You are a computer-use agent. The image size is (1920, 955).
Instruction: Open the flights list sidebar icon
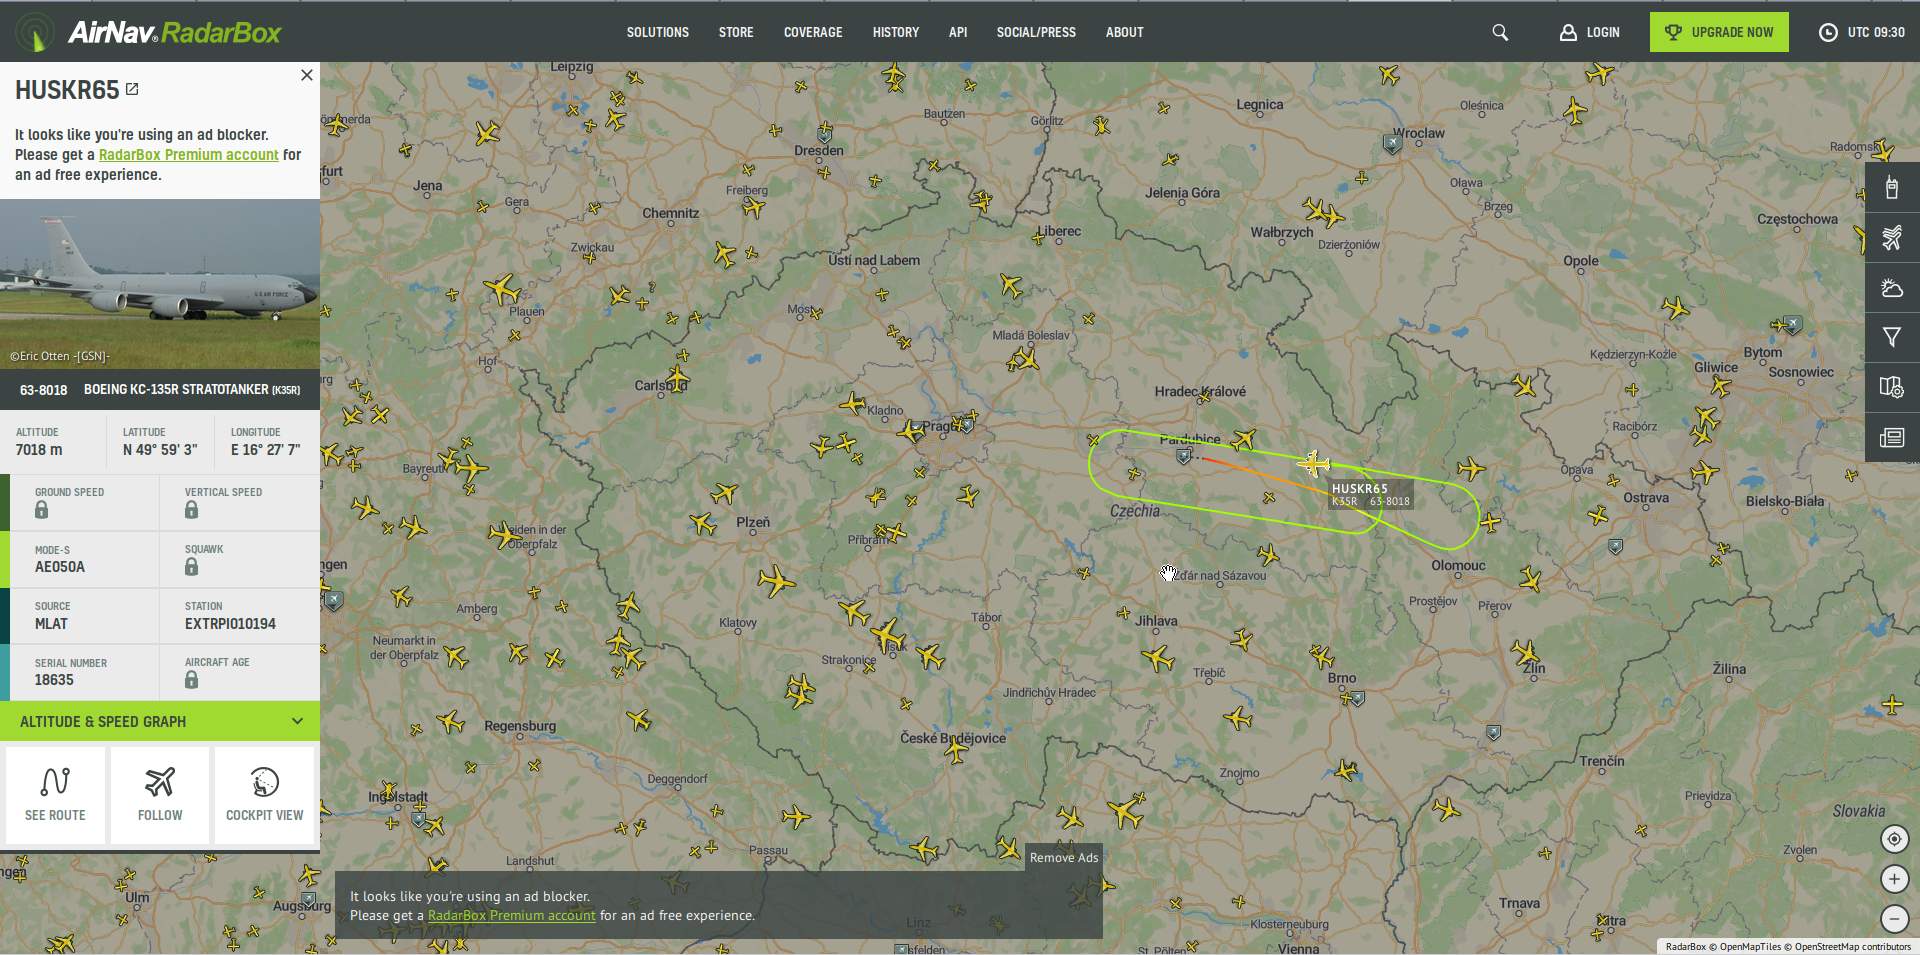pyautogui.click(x=1891, y=237)
